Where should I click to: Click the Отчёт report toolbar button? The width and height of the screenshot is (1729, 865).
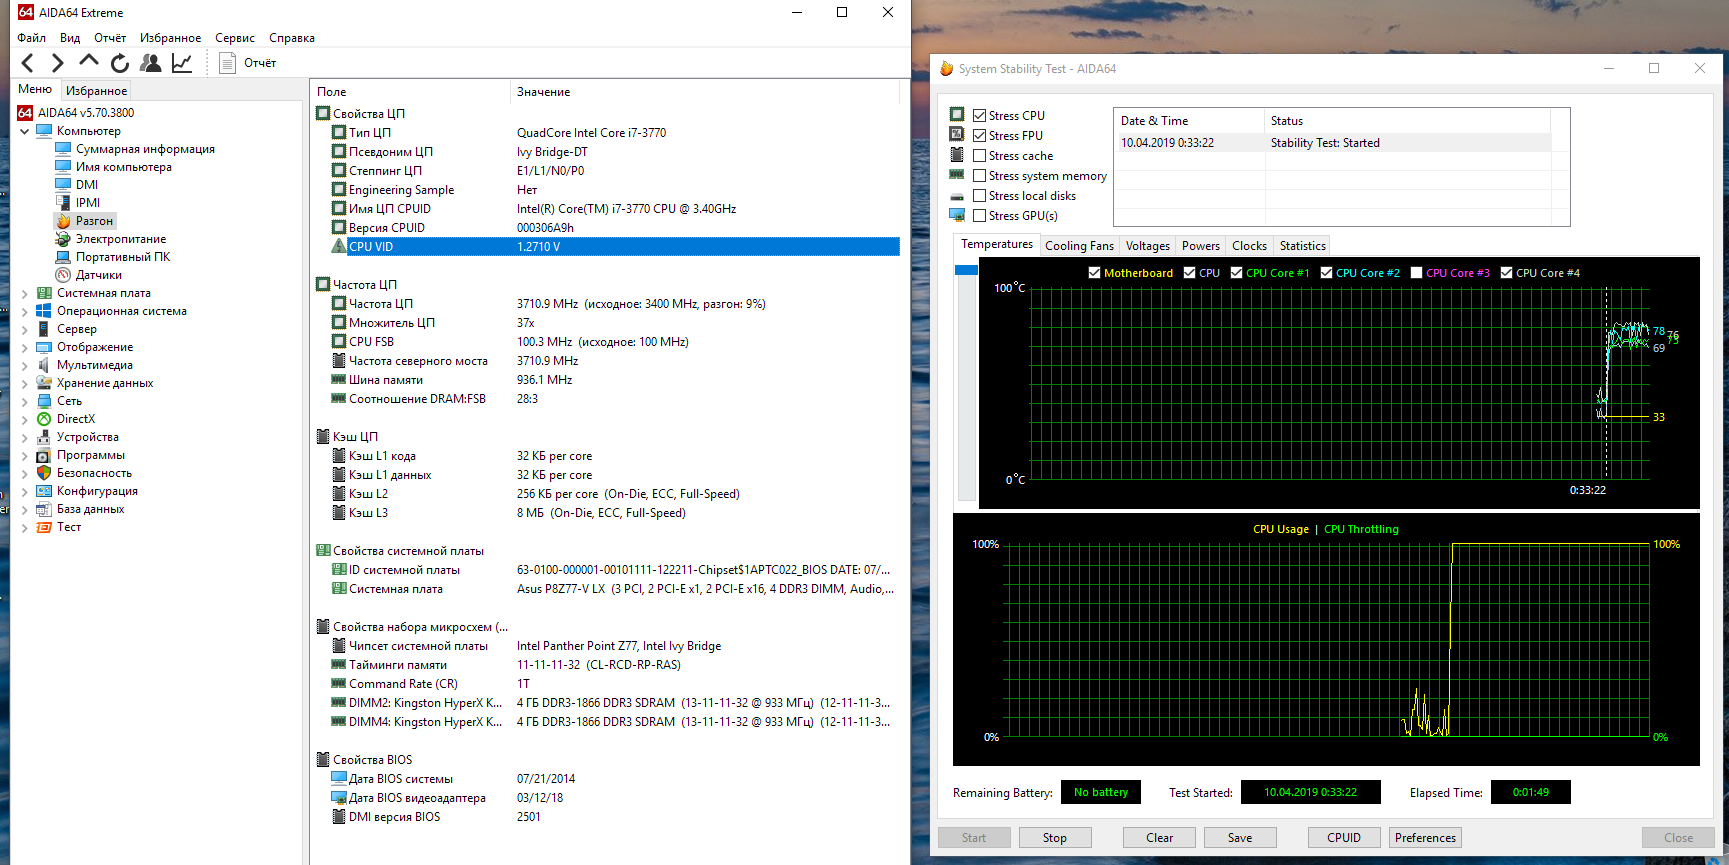point(248,63)
